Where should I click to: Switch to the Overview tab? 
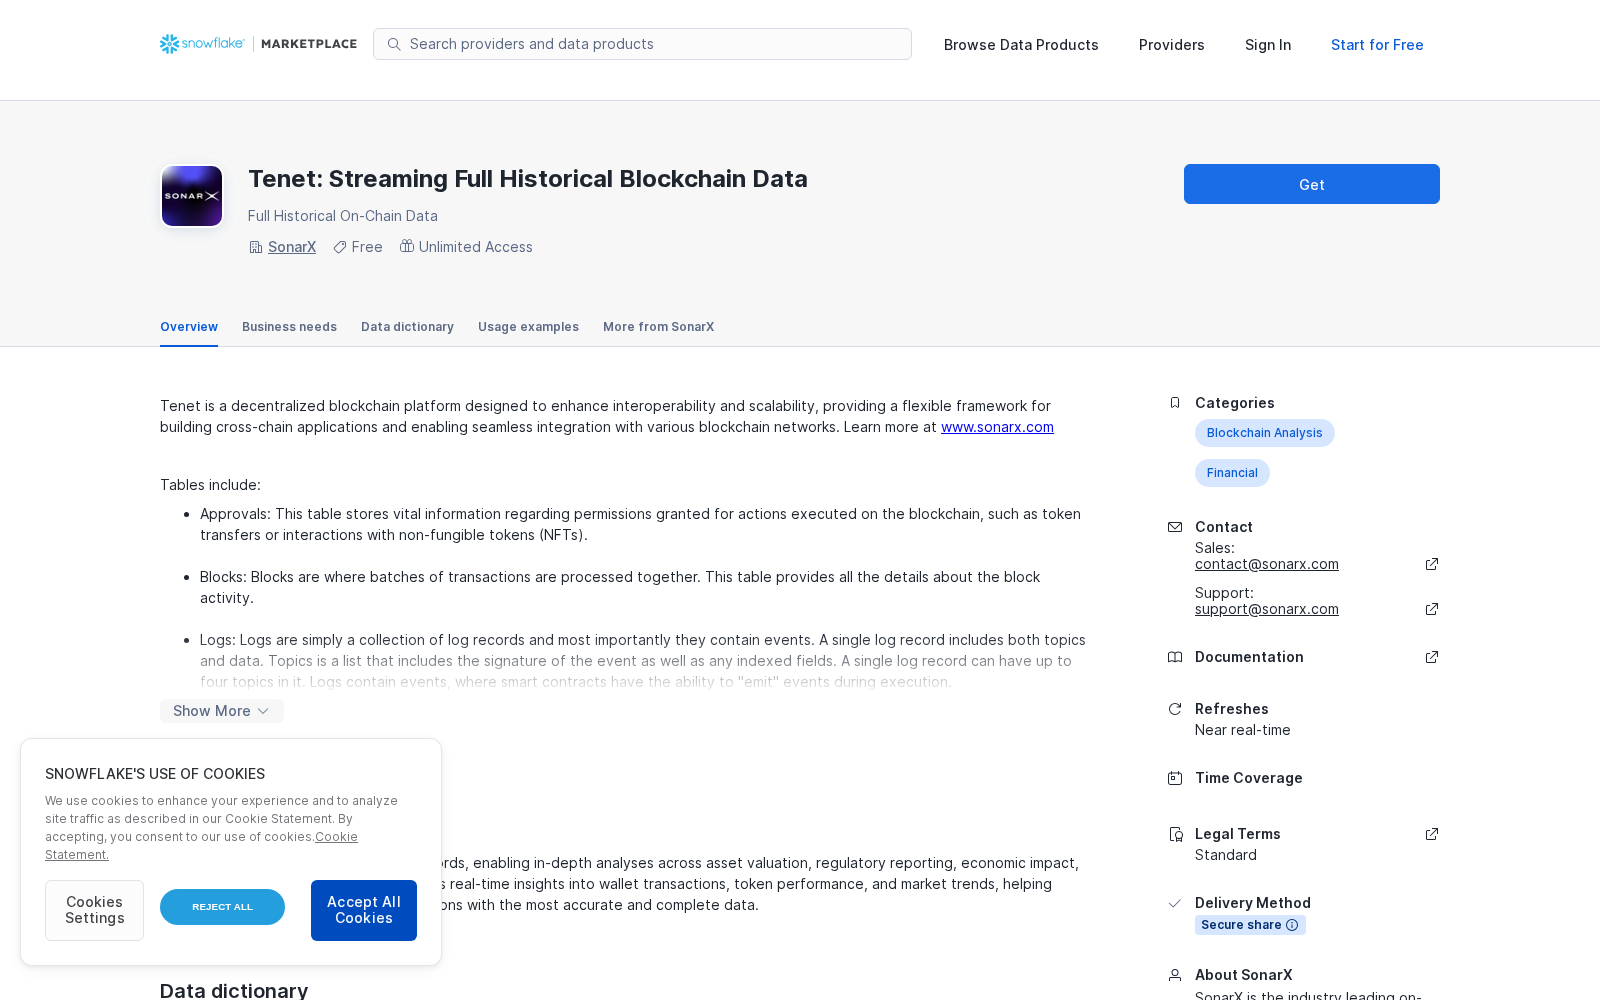tap(189, 327)
